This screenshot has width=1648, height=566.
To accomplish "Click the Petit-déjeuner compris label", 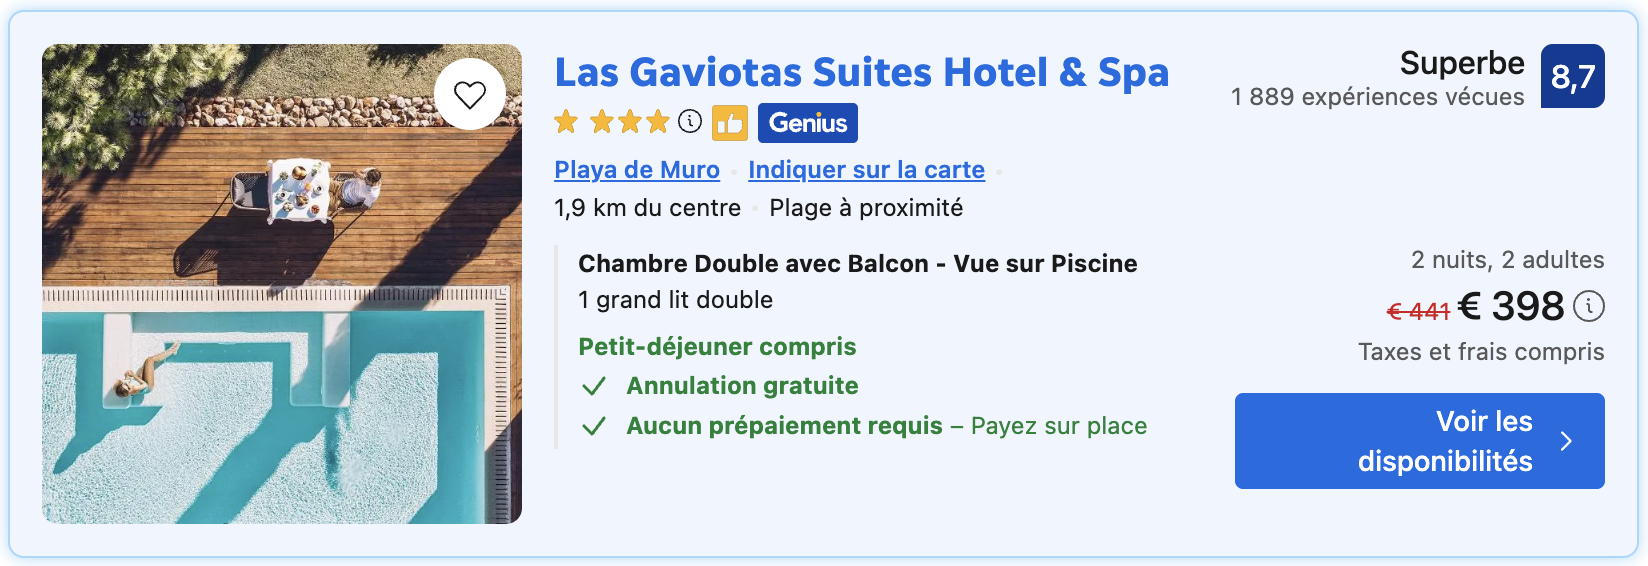I will (717, 347).
